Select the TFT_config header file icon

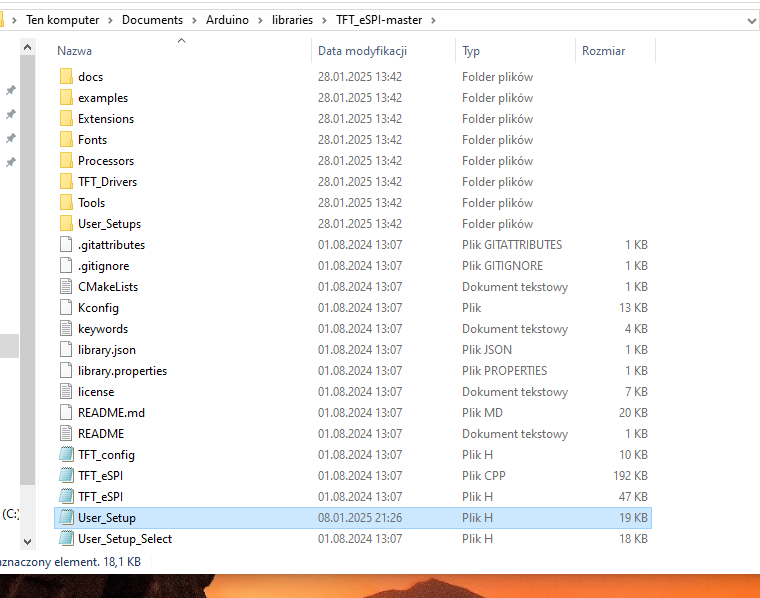[66, 455]
